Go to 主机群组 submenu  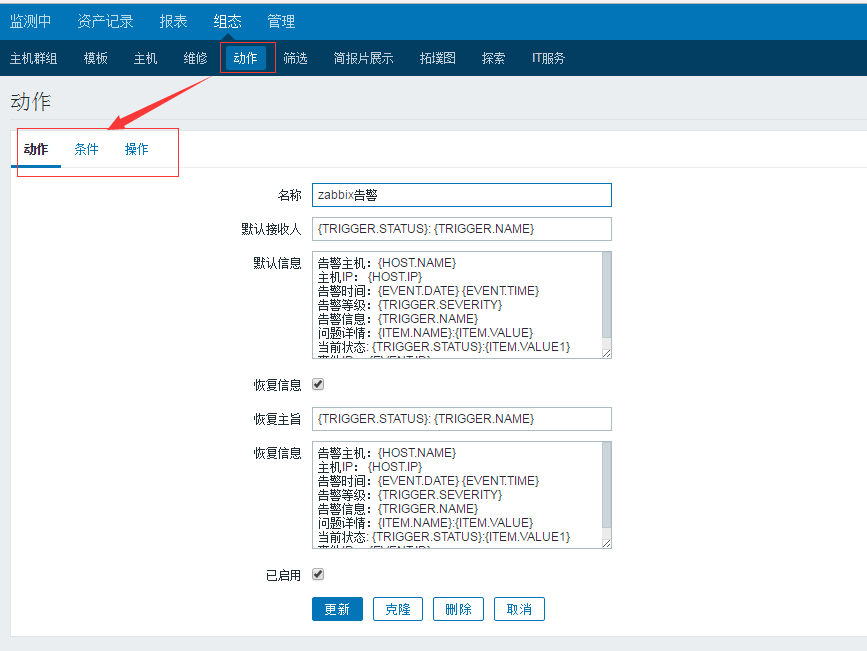(x=34, y=58)
